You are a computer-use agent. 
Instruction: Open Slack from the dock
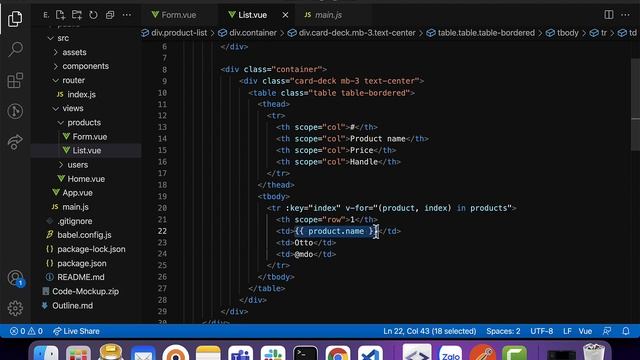(273, 354)
